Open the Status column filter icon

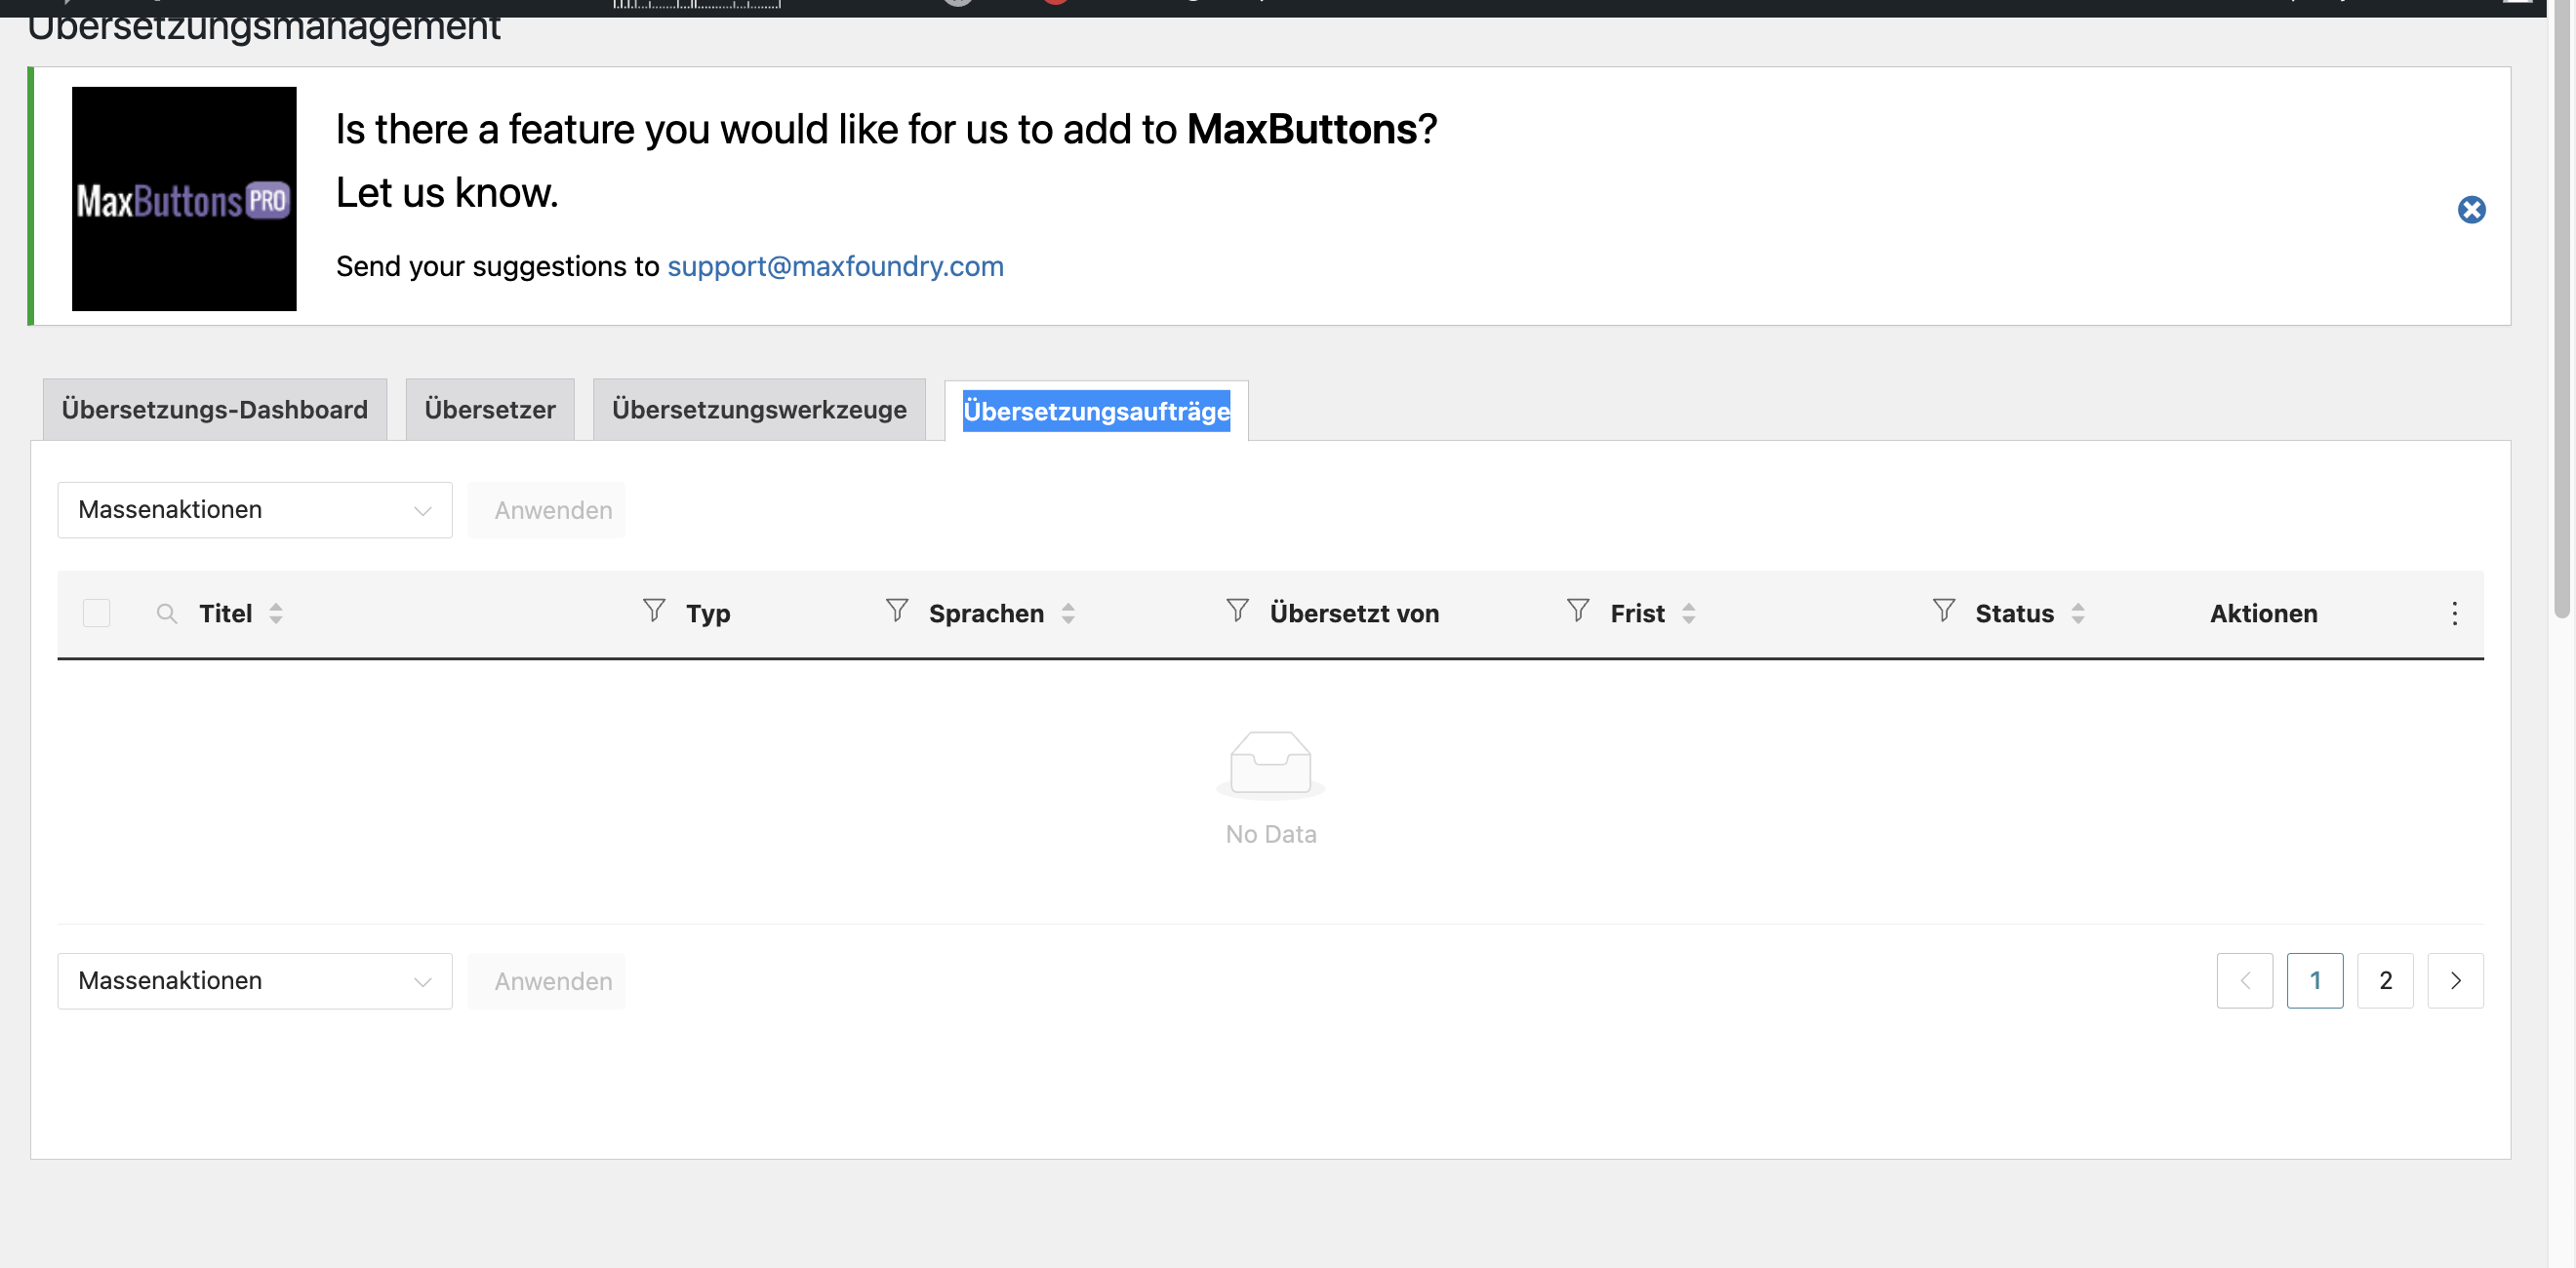coord(1943,610)
